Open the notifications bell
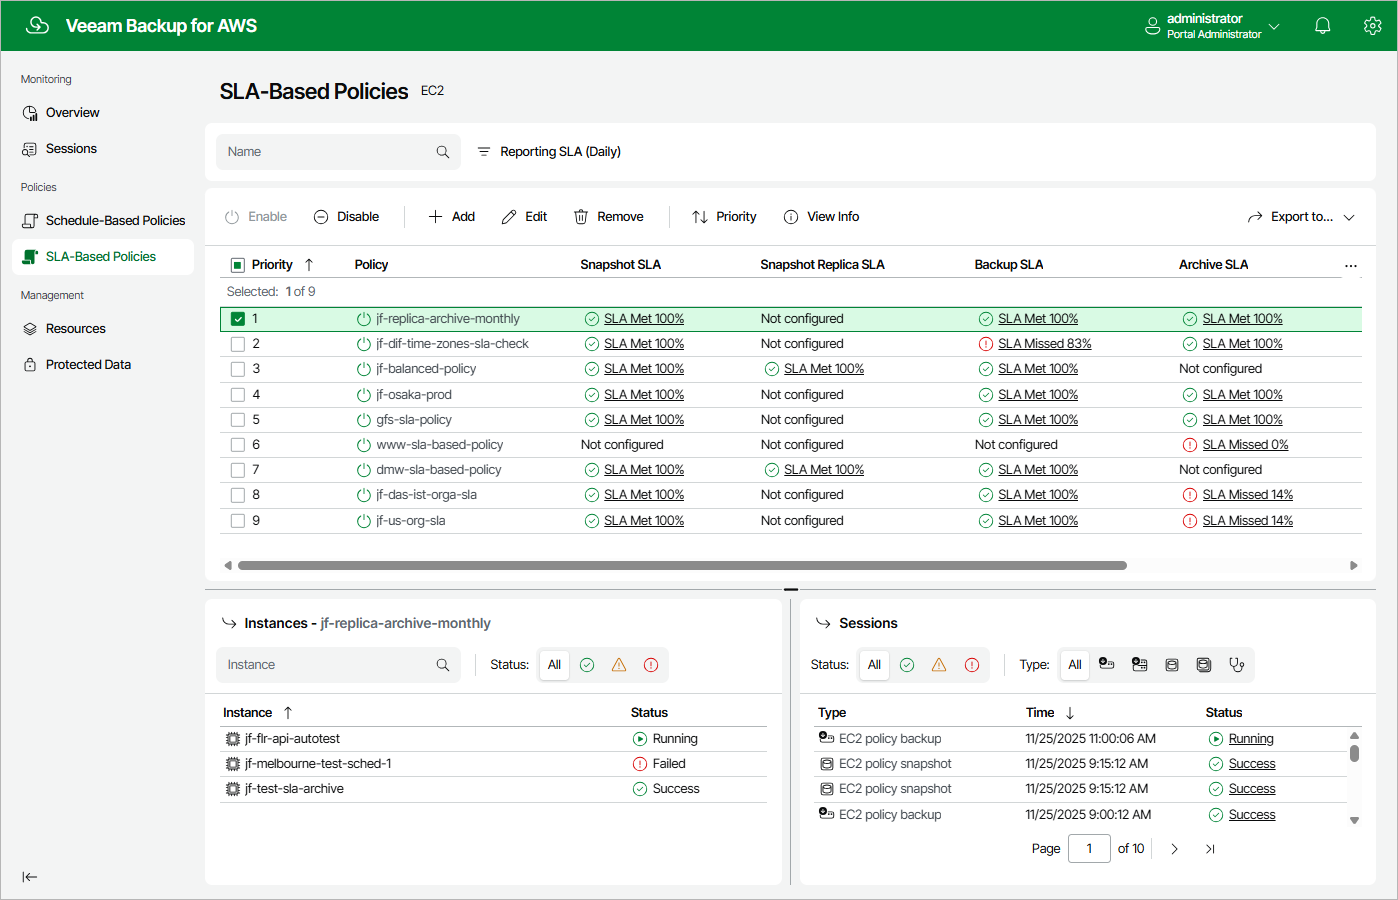 point(1322,26)
